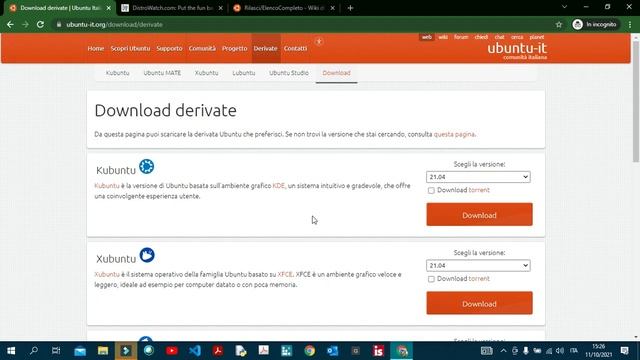
Task: Open the red Xubuntu link in the description
Action: pos(107,274)
